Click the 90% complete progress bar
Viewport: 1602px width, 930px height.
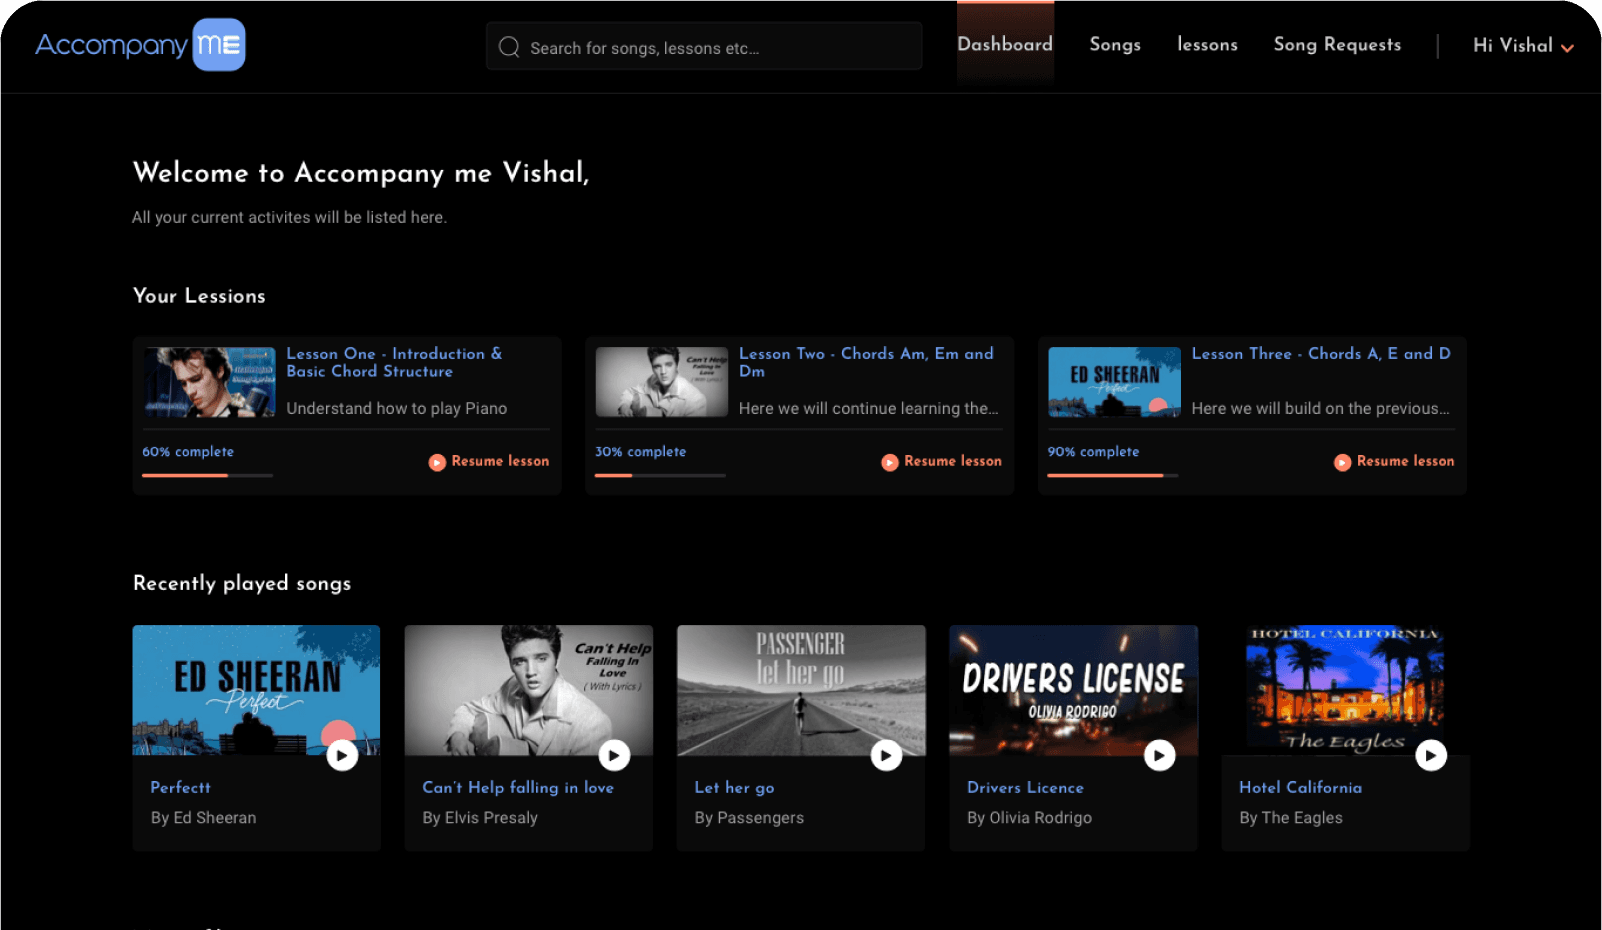coord(1112,475)
